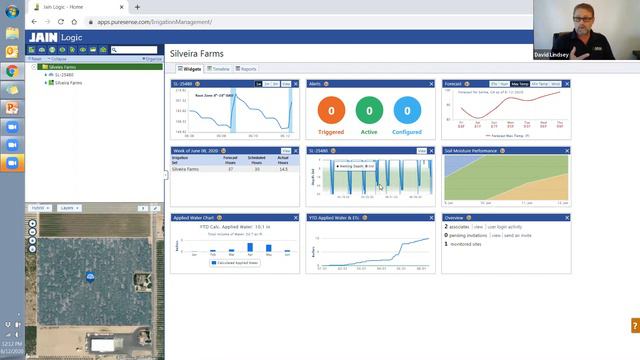Open the Hybrid map type dropdown
The width and height of the screenshot is (640, 360).
(x=40, y=208)
